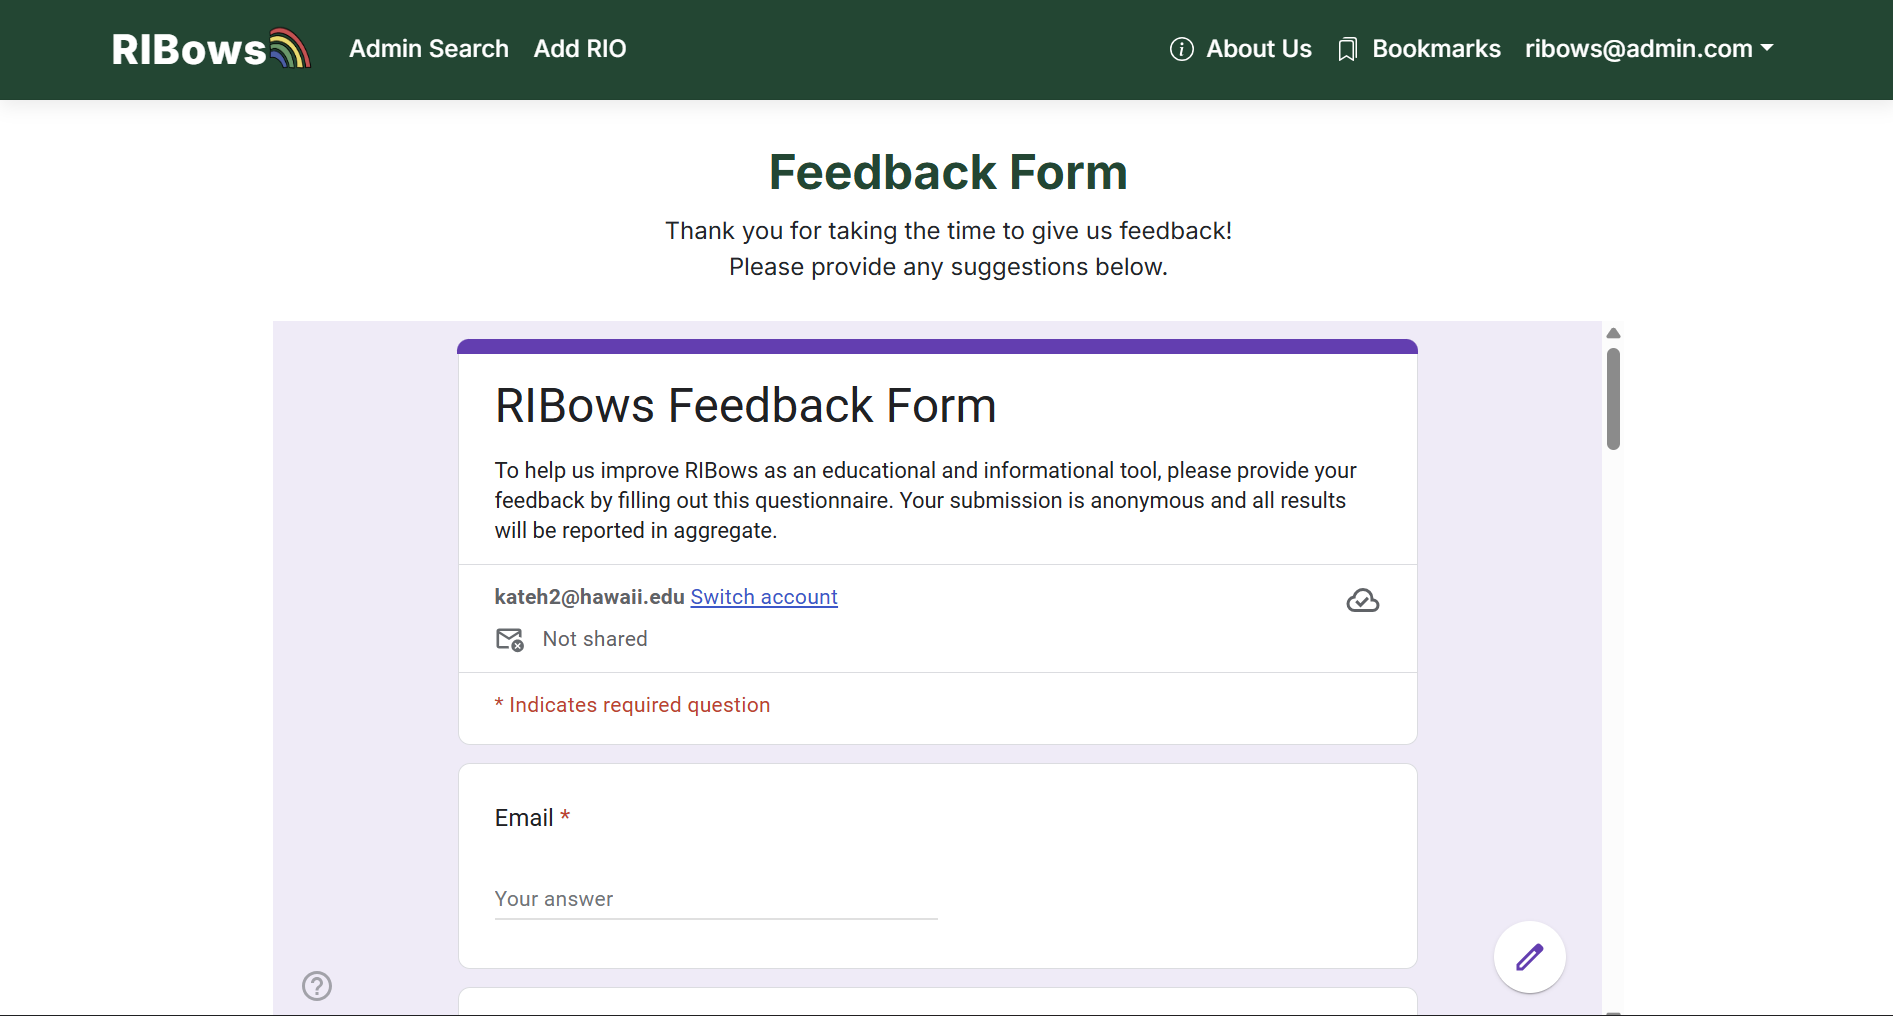The image size is (1893, 1016).
Task: Click the Bookmarks ribbon icon
Action: coord(1347,50)
